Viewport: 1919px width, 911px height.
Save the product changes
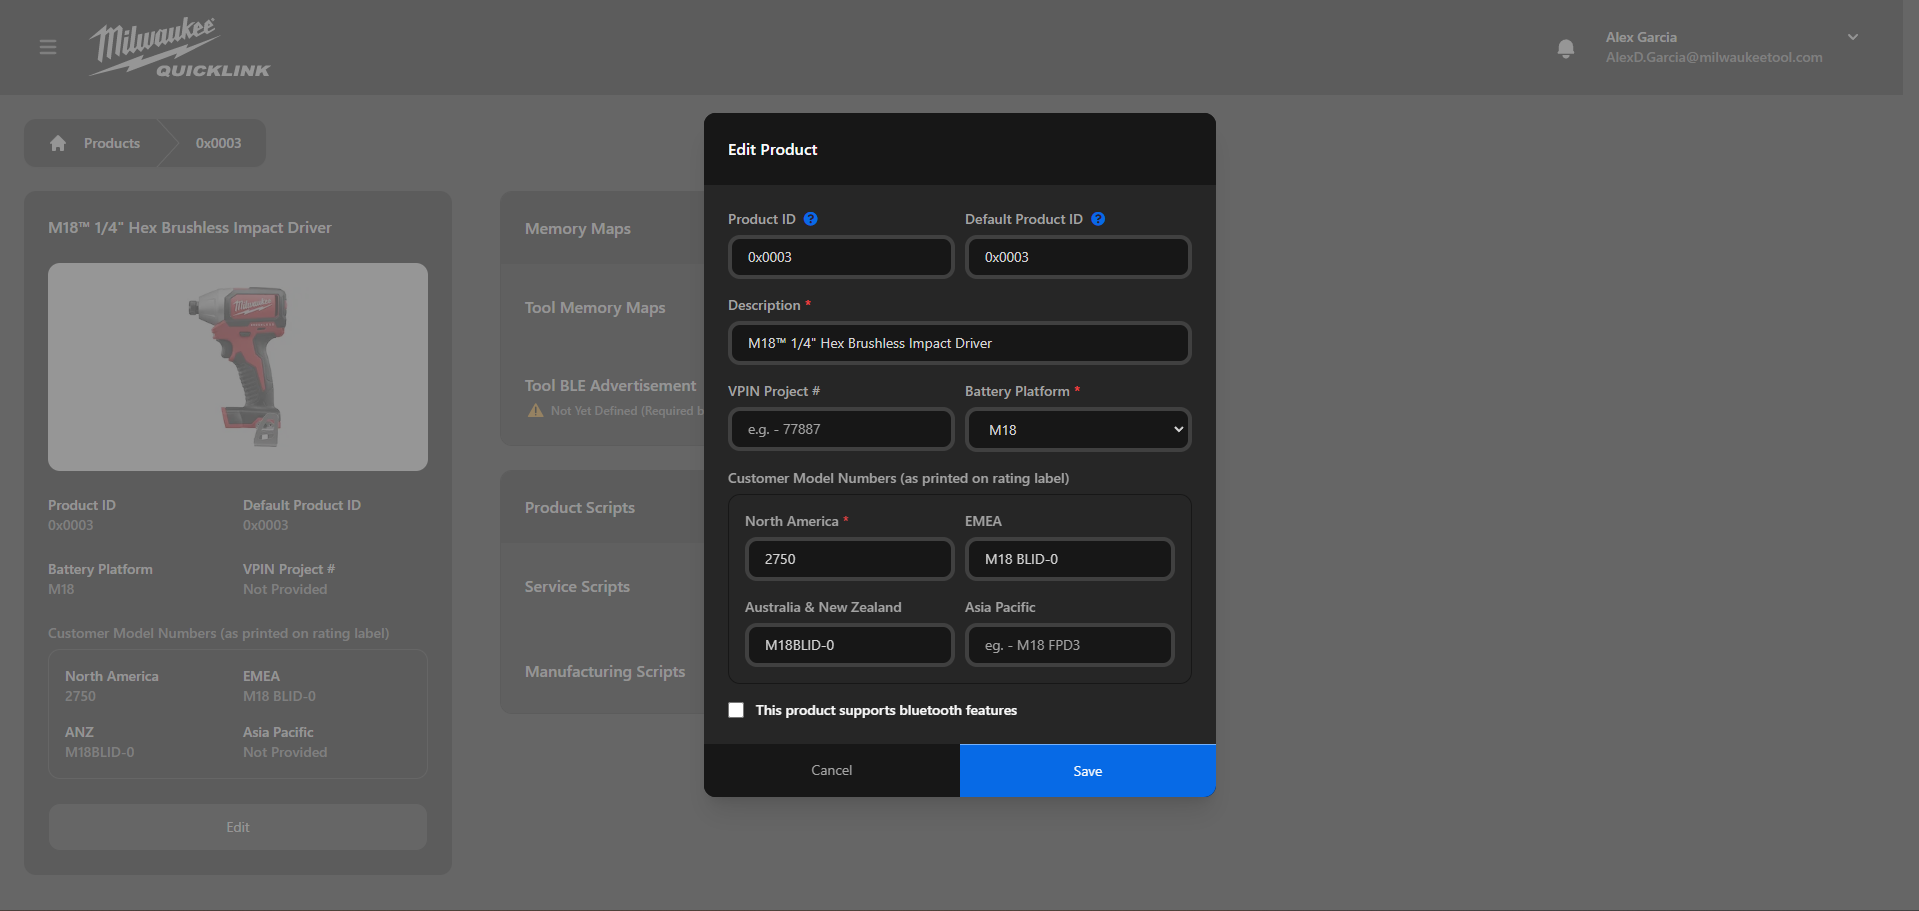tap(1088, 770)
